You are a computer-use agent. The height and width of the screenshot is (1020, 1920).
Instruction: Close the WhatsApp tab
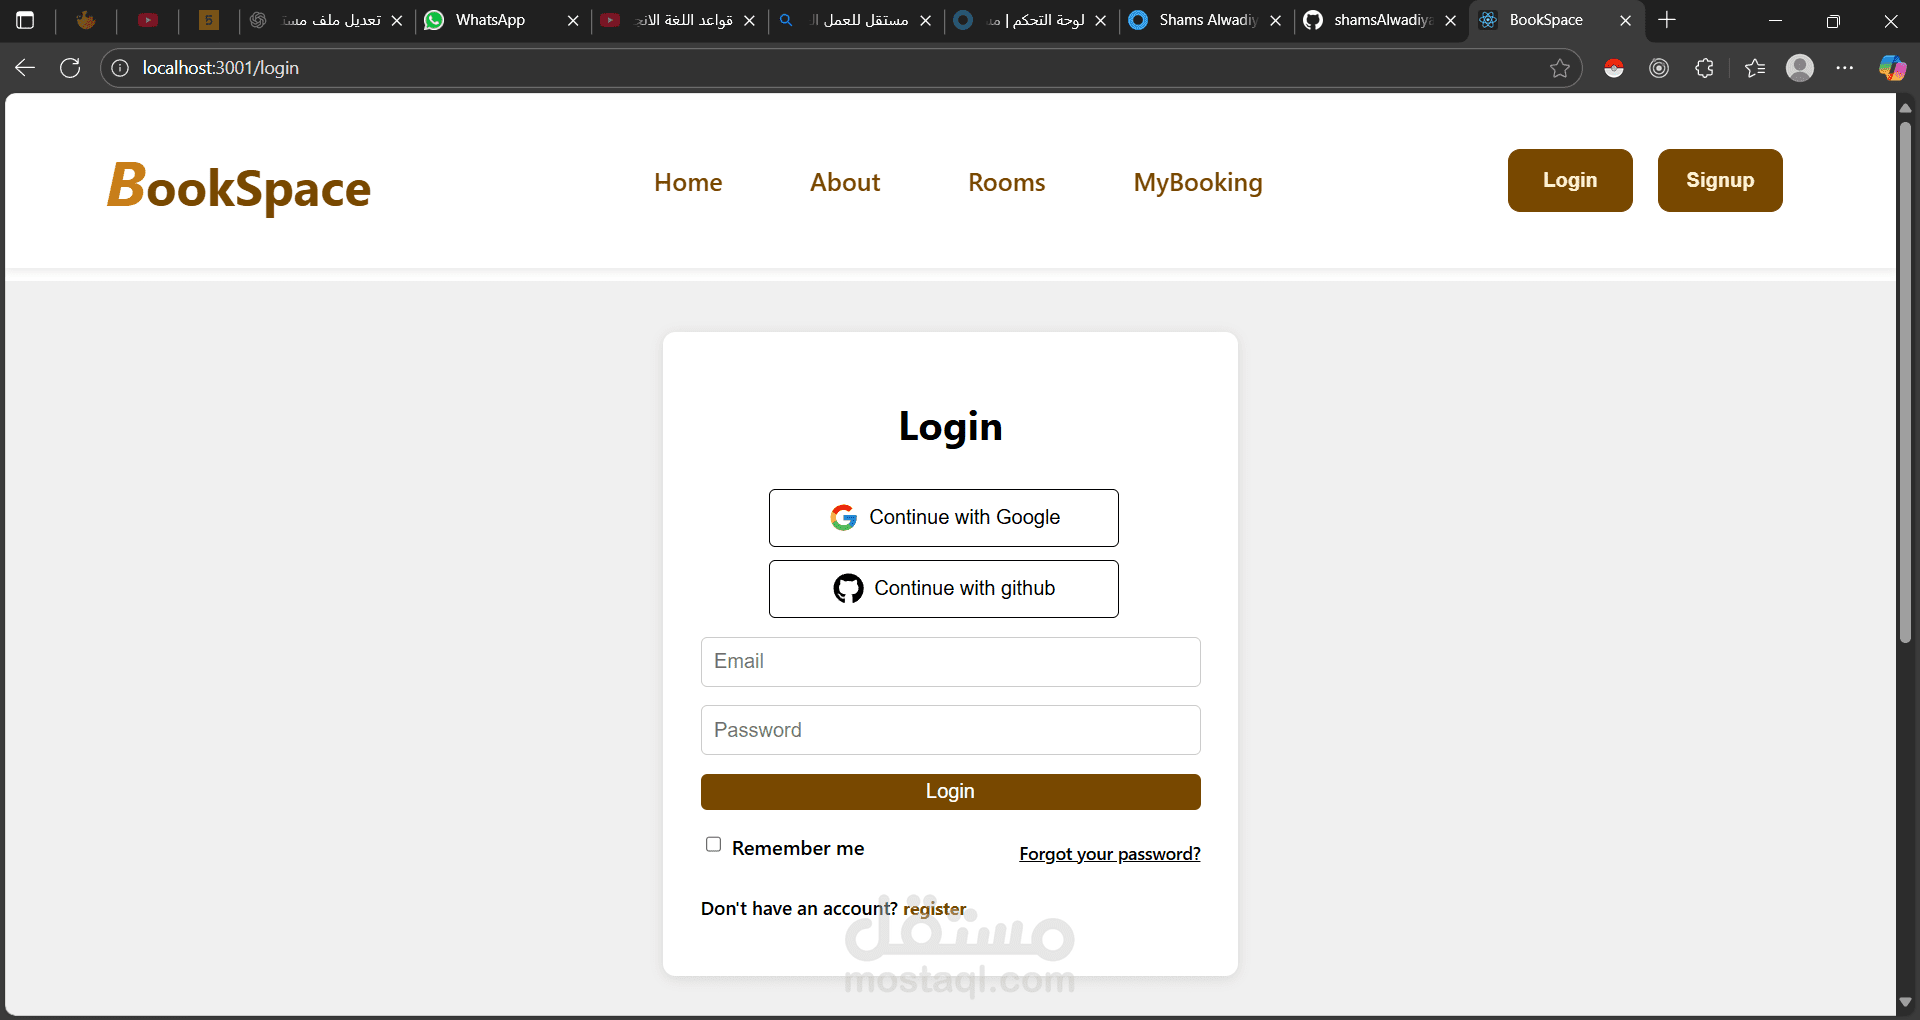coord(573,20)
